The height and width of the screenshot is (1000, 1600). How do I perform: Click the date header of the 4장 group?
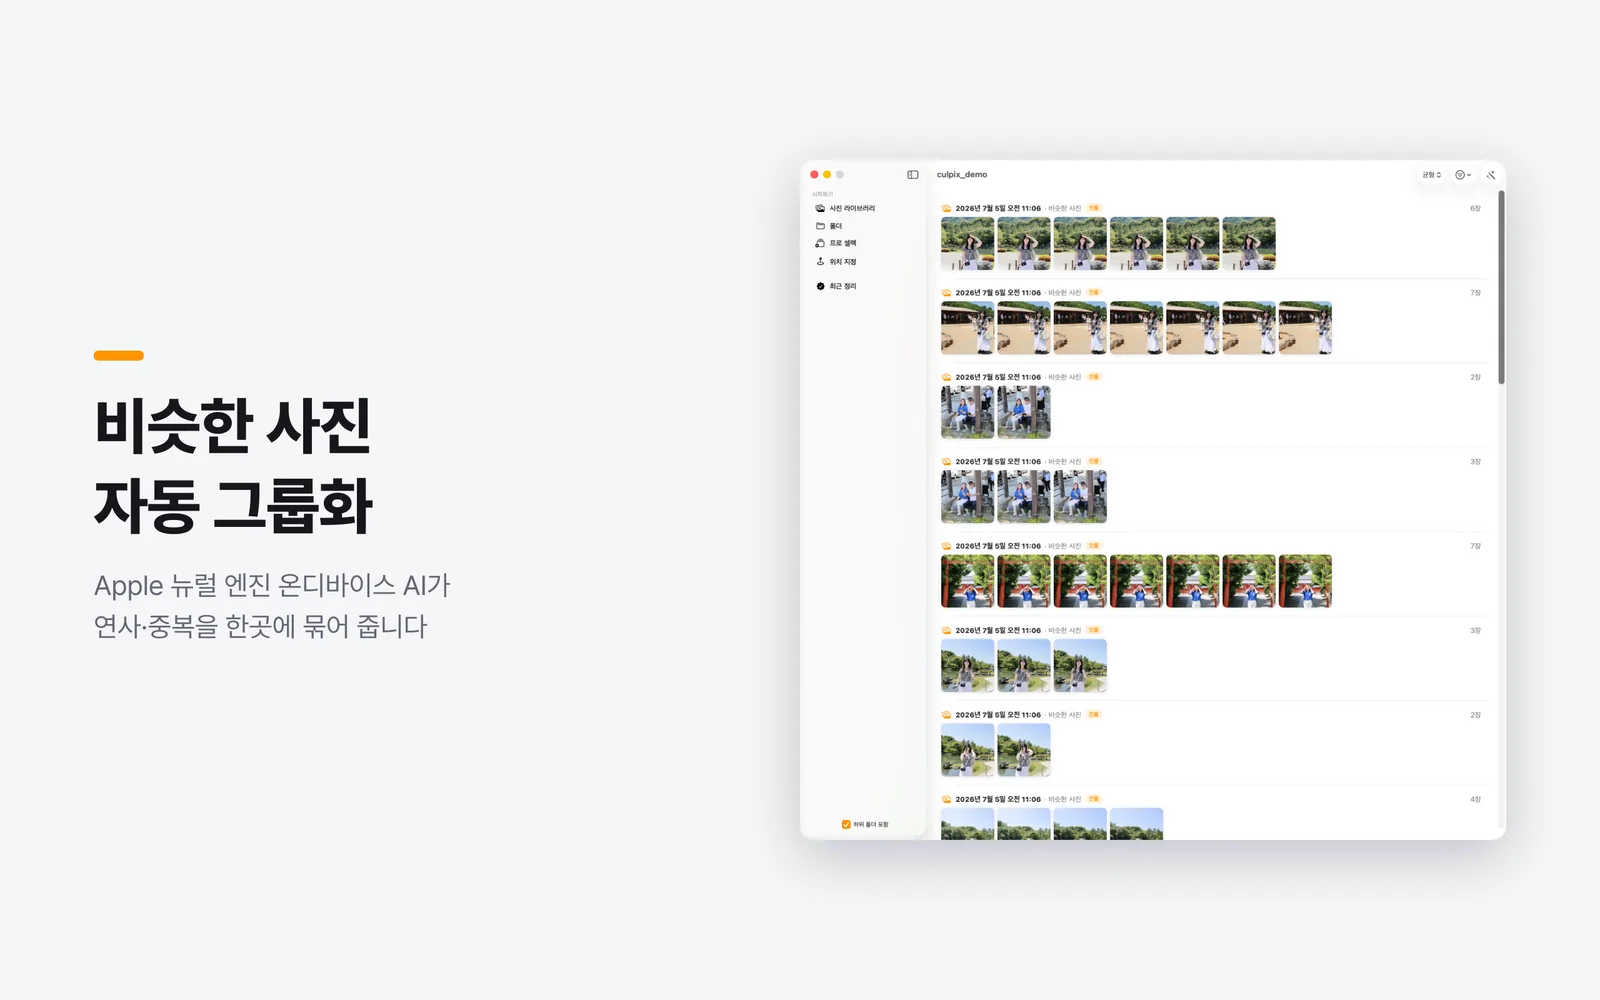click(998, 800)
